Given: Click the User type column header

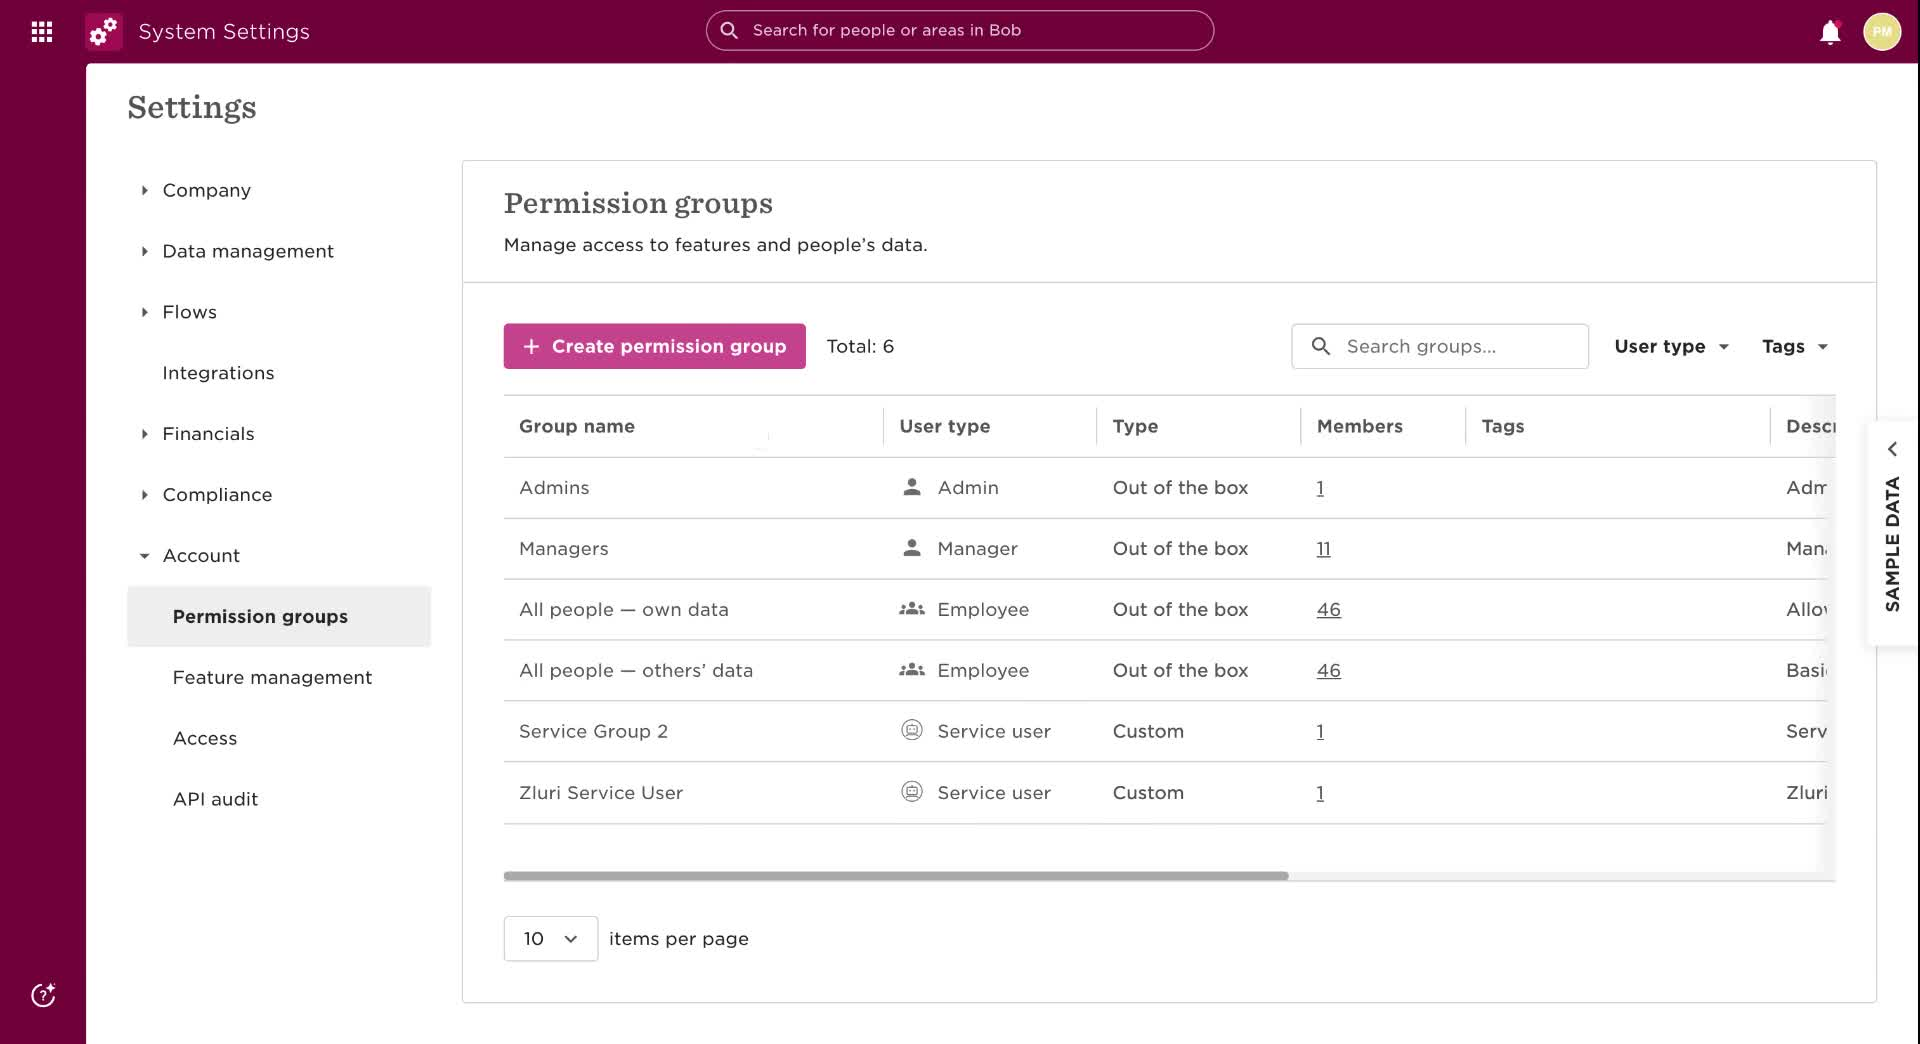Looking at the screenshot, I should click(x=945, y=426).
